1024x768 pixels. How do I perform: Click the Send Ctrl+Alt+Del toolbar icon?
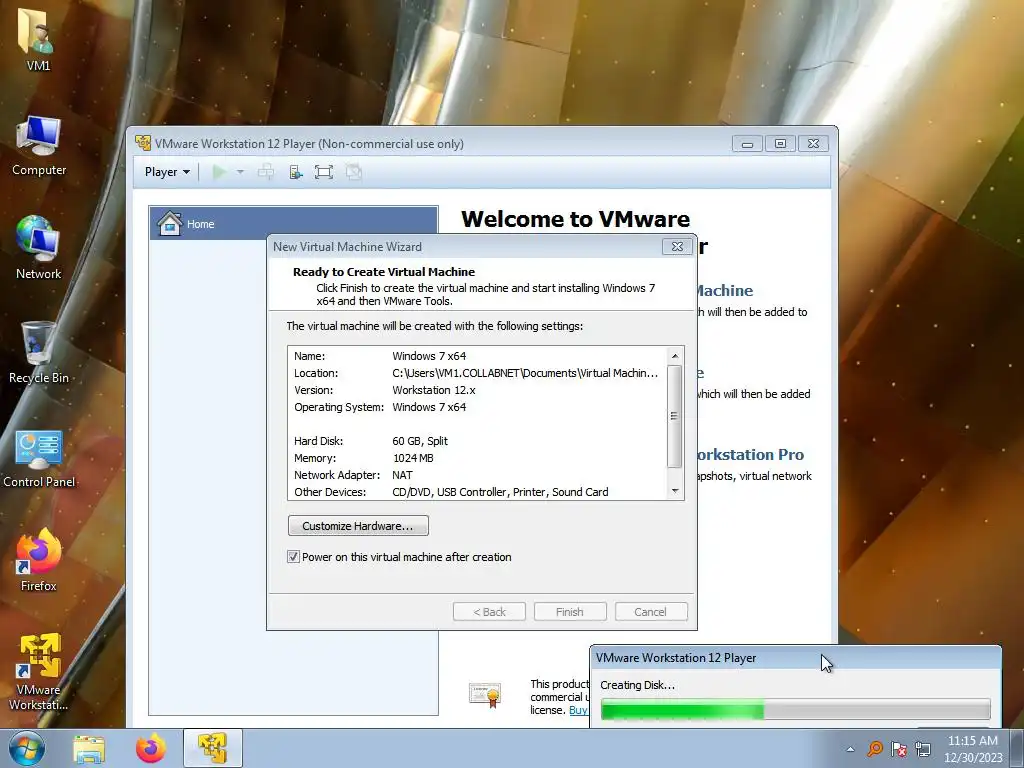266,172
